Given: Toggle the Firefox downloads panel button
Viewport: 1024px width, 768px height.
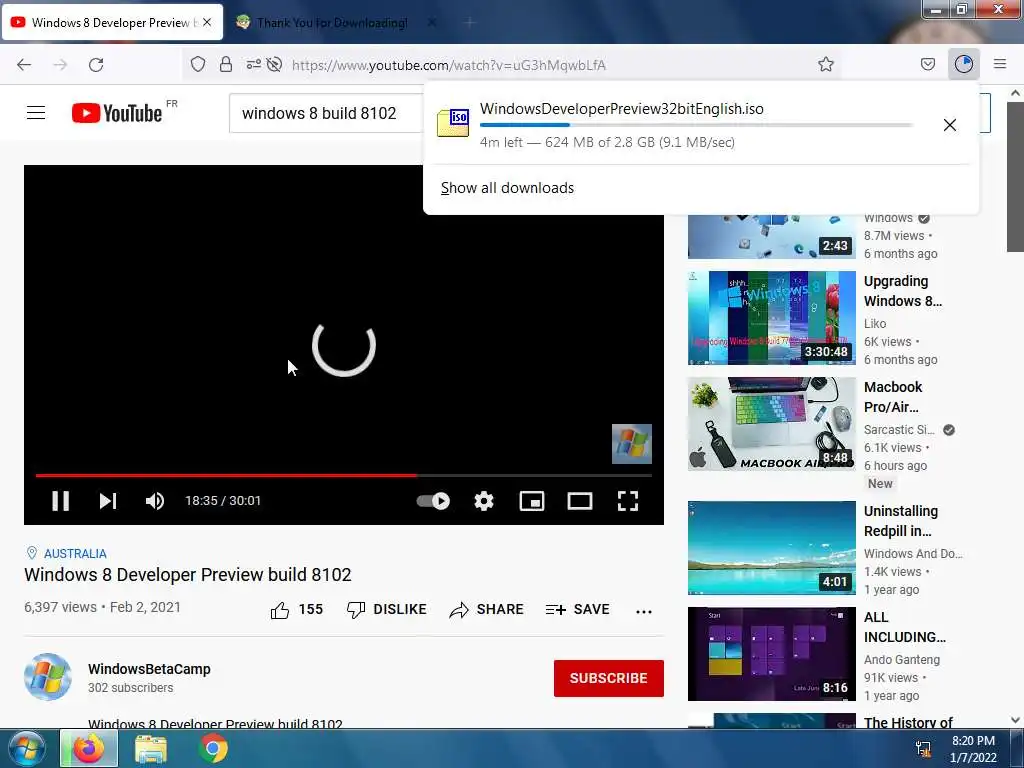Looking at the screenshot, I should point(964,64).
